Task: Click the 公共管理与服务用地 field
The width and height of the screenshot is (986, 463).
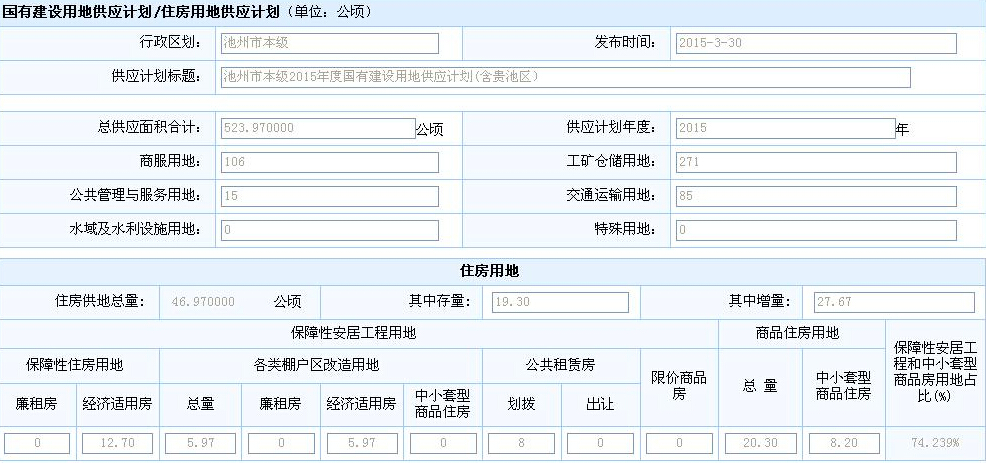Action: click(x=328, y=196)
